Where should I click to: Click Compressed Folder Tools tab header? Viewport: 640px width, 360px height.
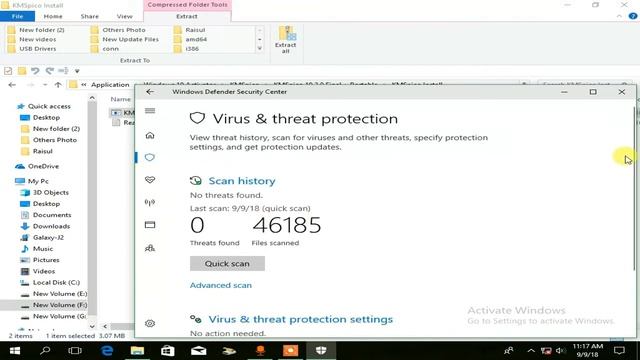click(x=187, y=5)
